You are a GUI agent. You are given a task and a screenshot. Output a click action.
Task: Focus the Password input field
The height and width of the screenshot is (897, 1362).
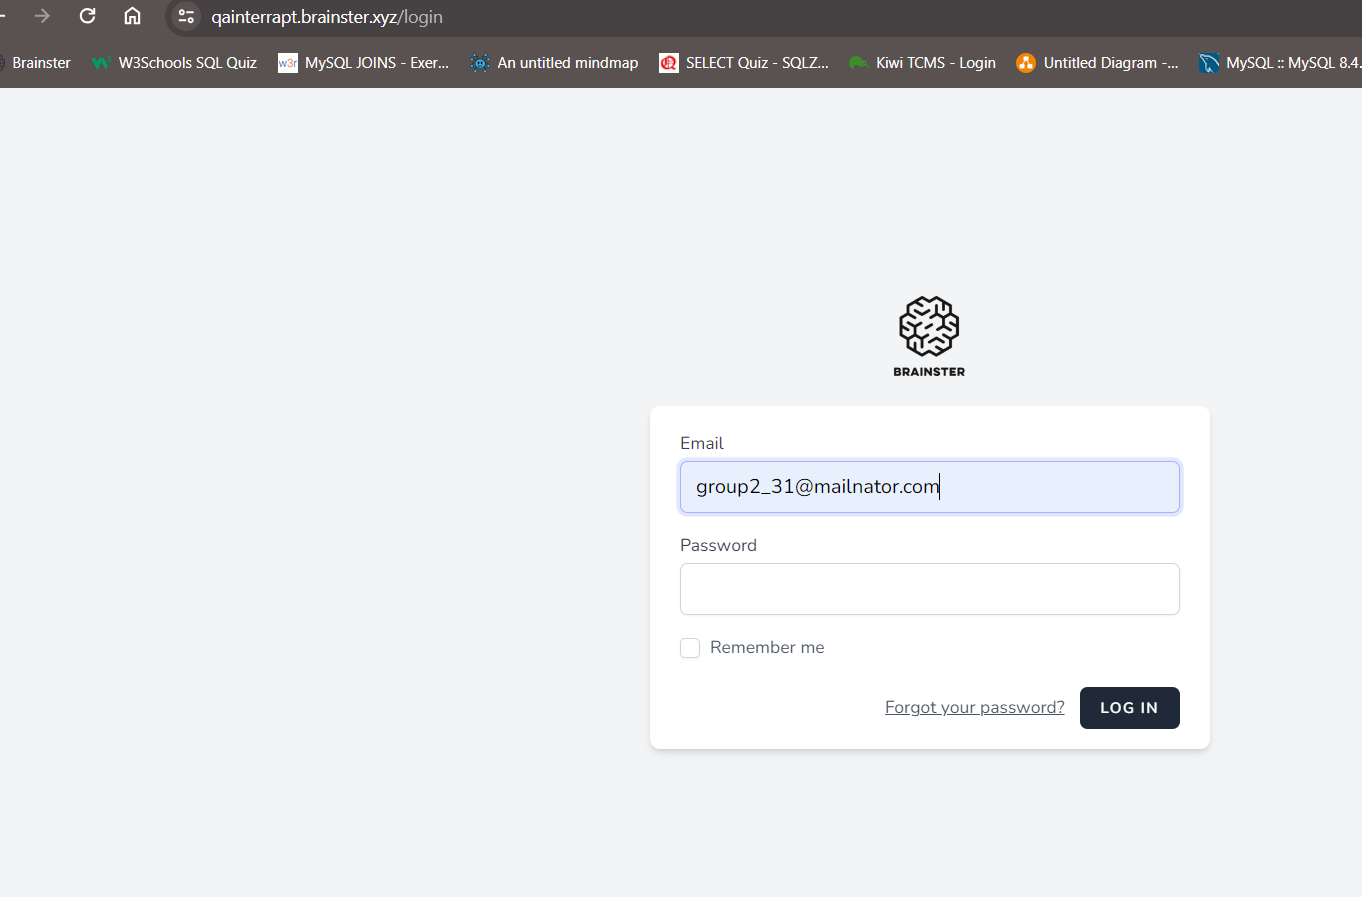click(929, 589)
